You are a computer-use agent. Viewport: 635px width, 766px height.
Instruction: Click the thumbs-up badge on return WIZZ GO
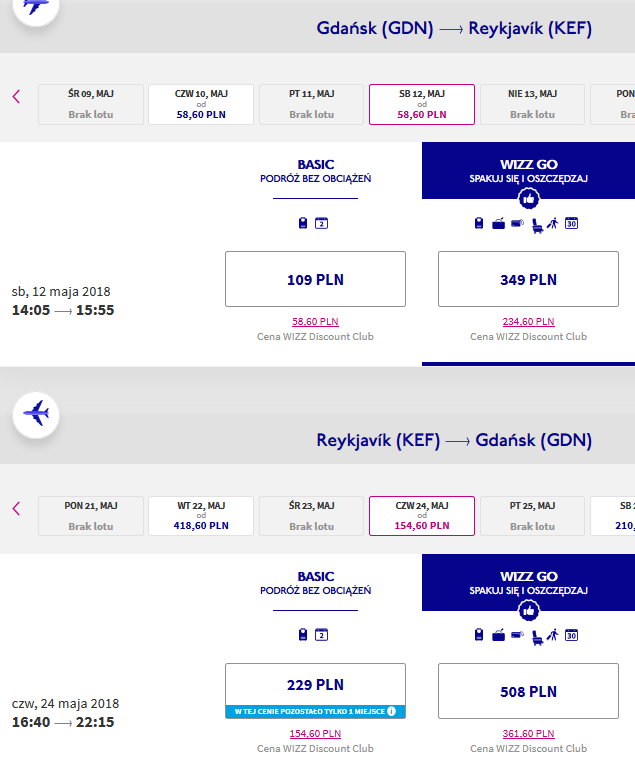point(529,611)
